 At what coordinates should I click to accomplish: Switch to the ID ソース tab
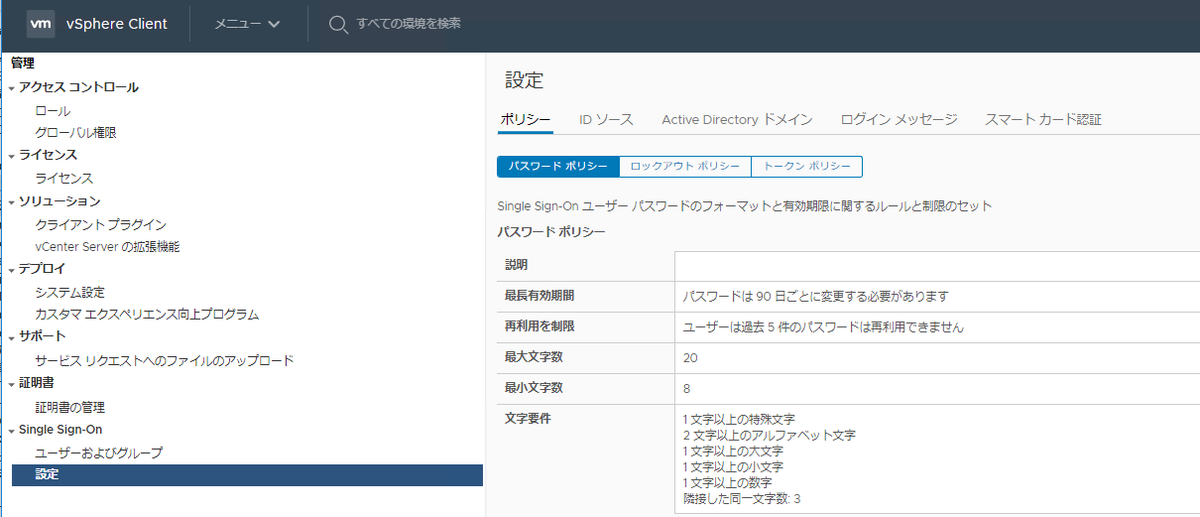606,119
